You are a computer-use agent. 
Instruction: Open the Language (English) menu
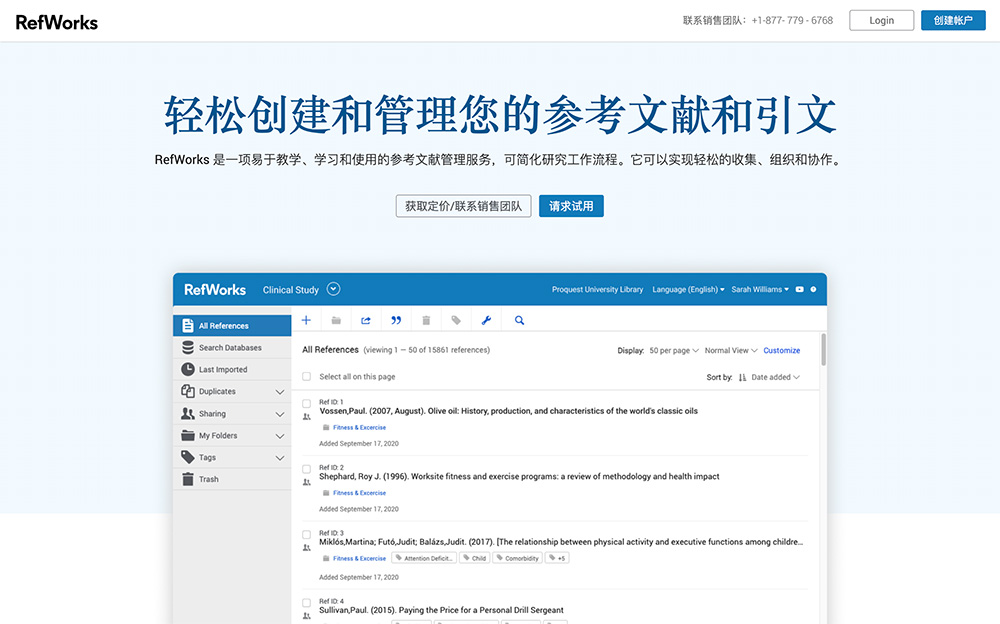688,290
